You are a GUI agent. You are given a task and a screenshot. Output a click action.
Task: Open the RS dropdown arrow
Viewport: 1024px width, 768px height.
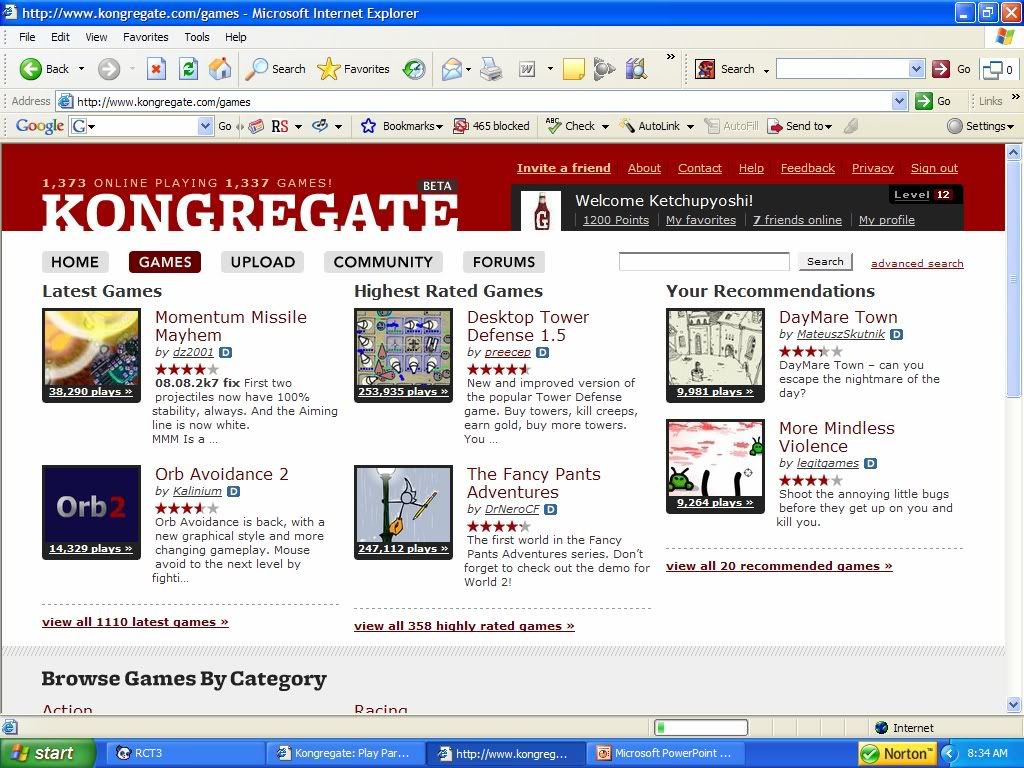point(298,127)
